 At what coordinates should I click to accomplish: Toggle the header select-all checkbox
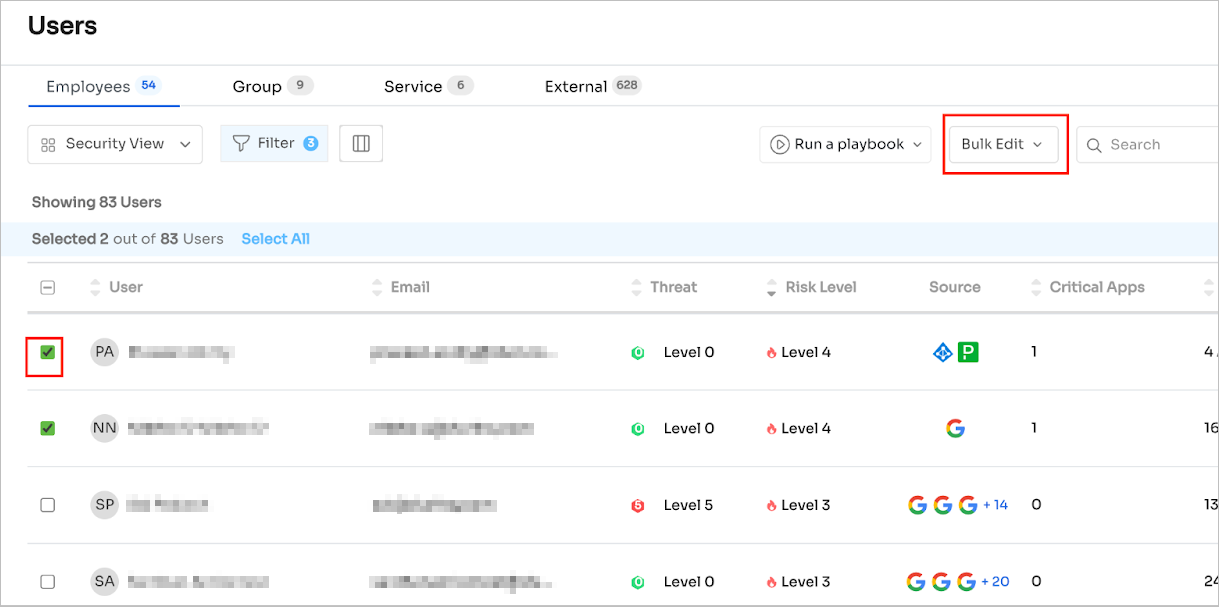tap(47, 288)
